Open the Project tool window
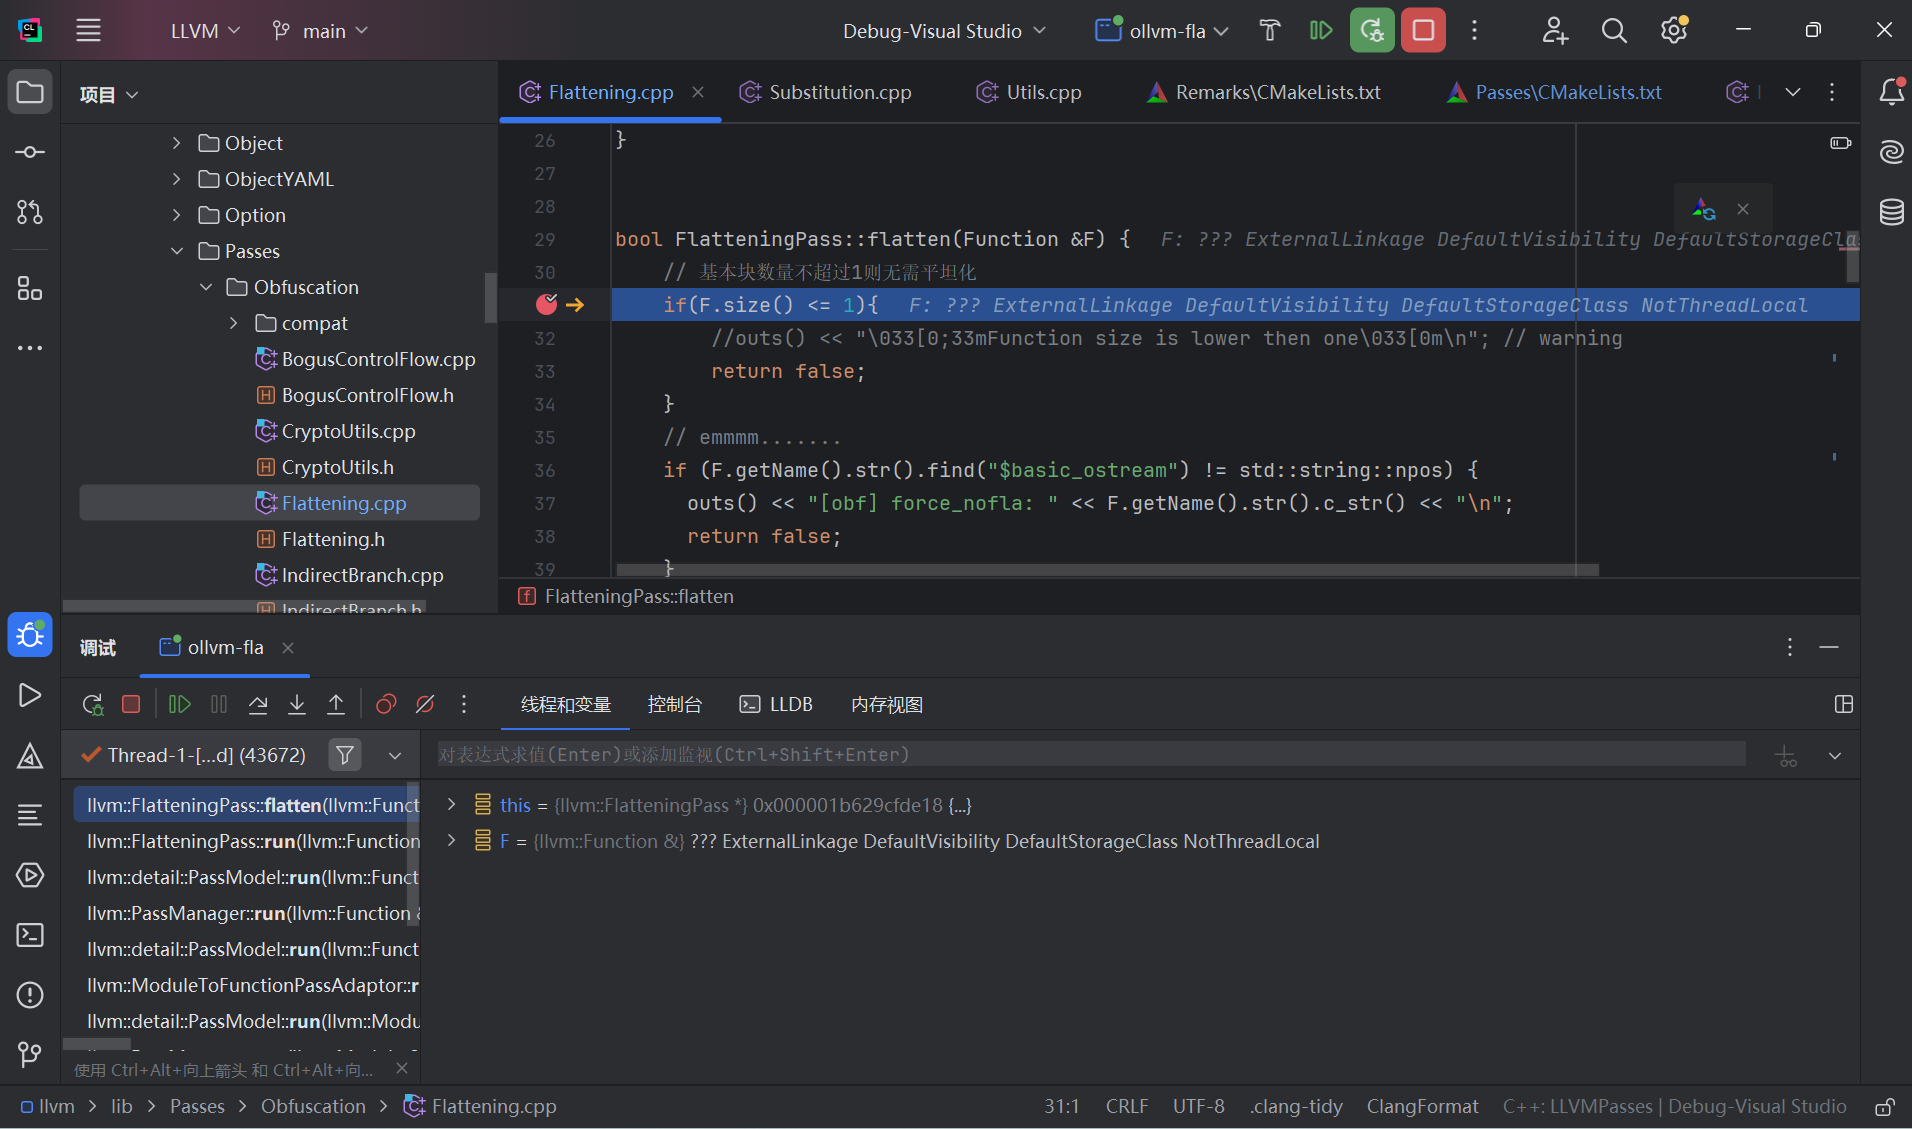The height and width of the screenshot is (1129, 1912). [30, 93]
